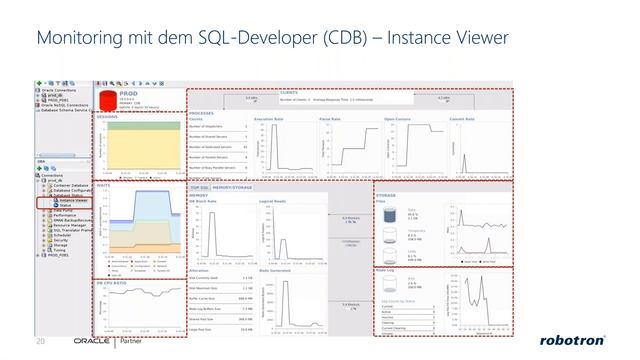This screenshot has width=640, height=360.
Task: Click the up arrow in Instance Viewer toolbar
Action: click(x=147, y=84)
